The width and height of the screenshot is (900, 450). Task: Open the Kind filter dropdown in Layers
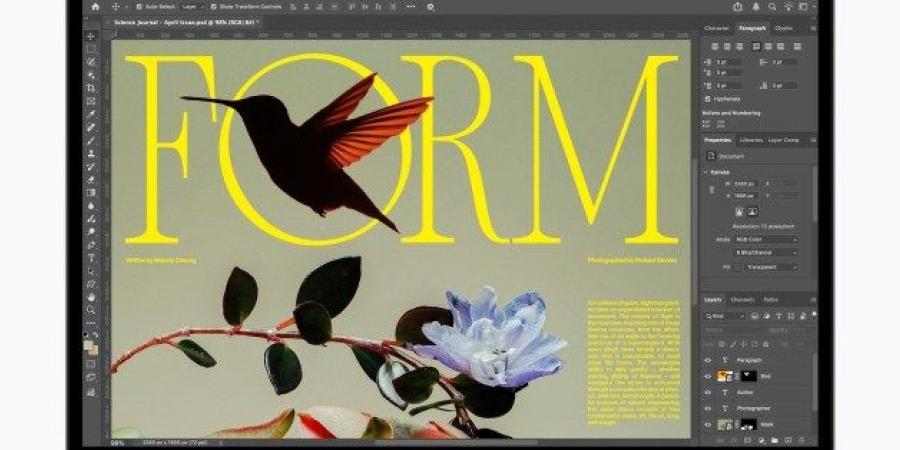tap(724, 316)
